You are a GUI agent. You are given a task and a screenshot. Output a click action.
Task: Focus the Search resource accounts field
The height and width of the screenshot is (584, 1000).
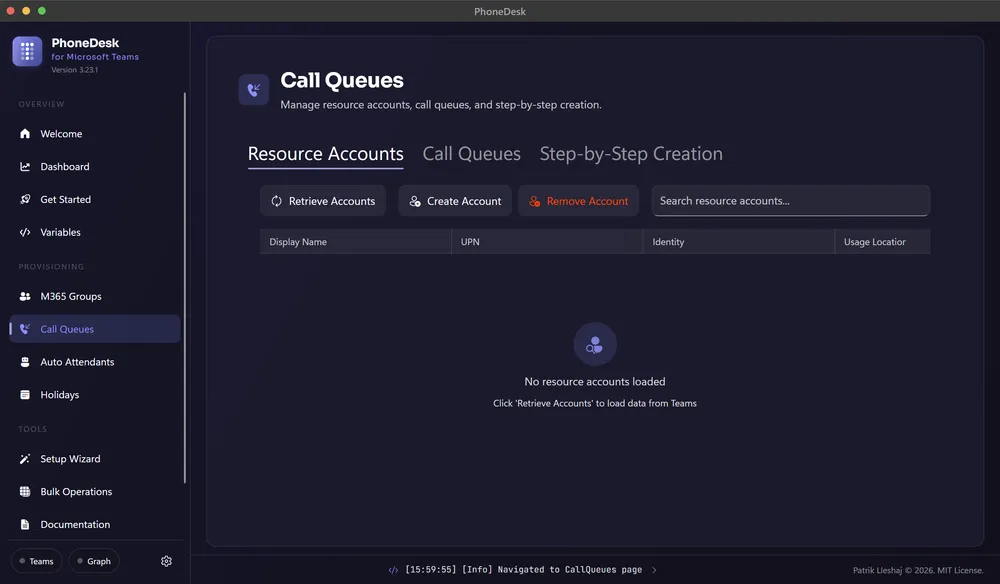click(x=790, y=201)
